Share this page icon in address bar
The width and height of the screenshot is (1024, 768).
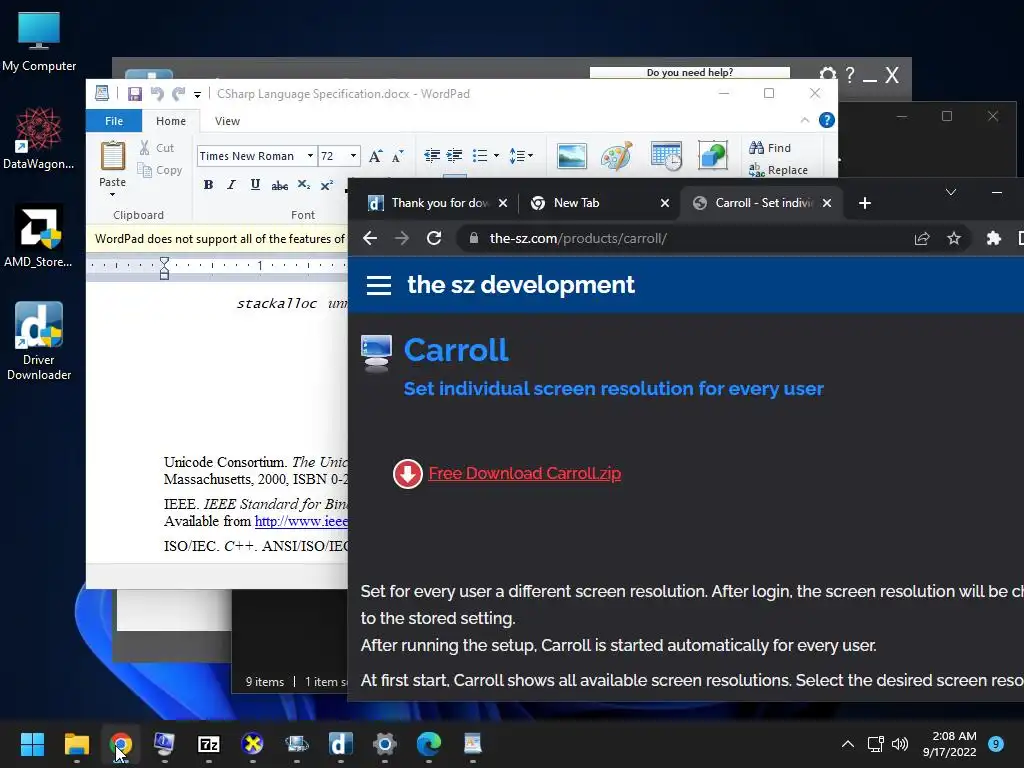[x=921, y=238]
